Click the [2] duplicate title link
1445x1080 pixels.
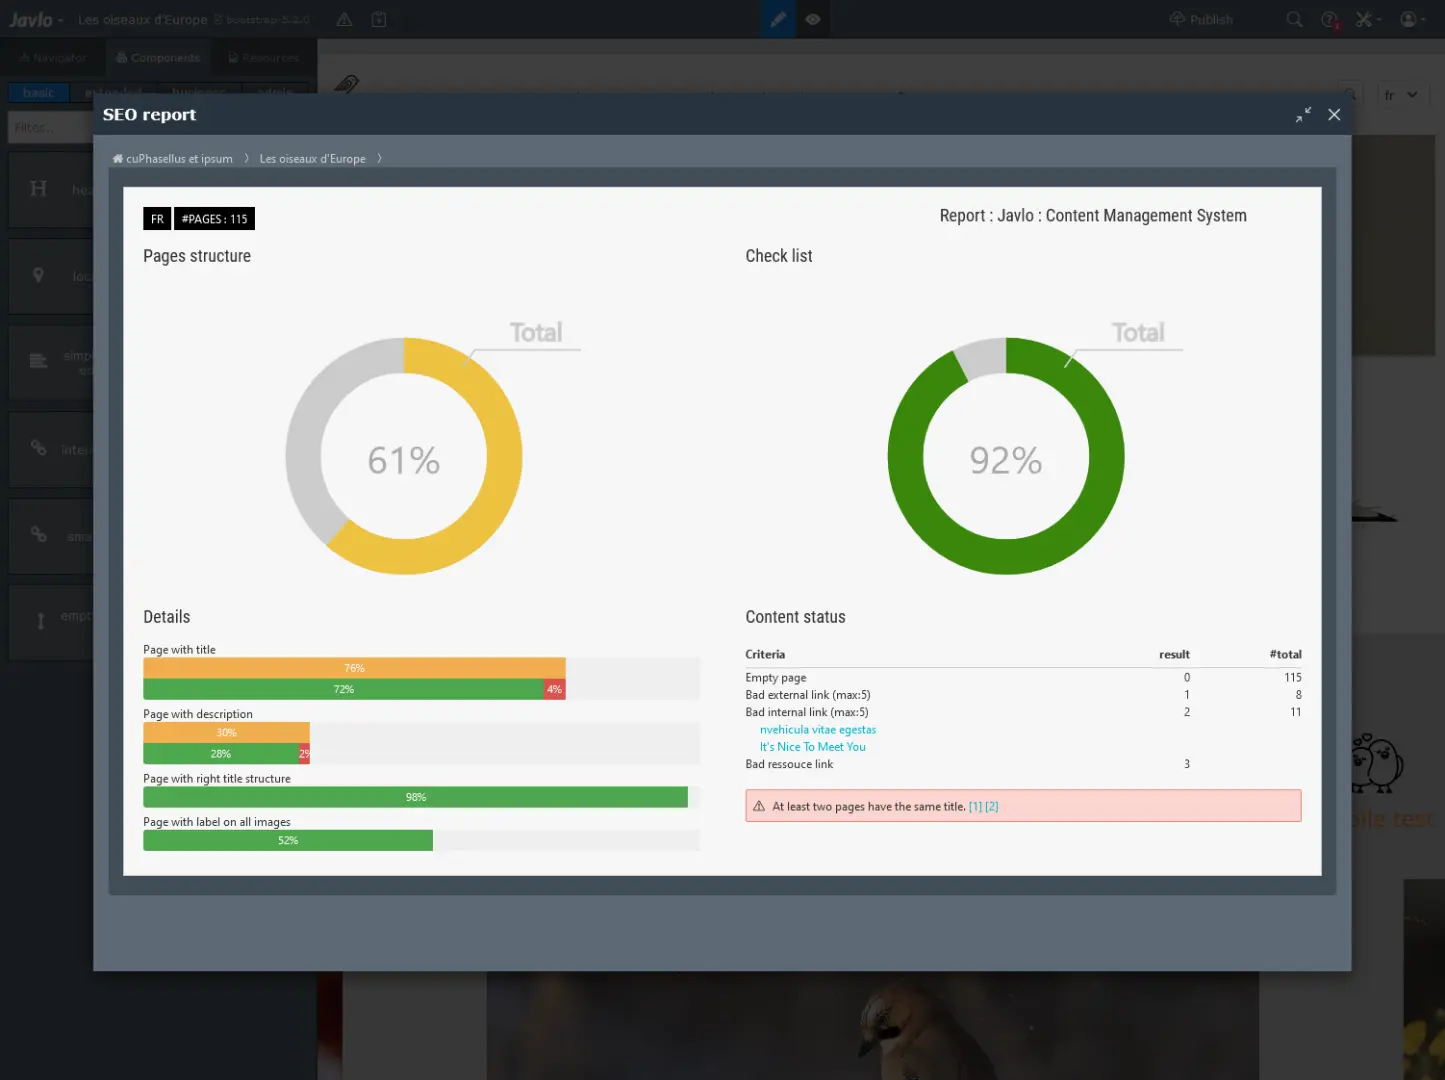[x=992, y=807]
